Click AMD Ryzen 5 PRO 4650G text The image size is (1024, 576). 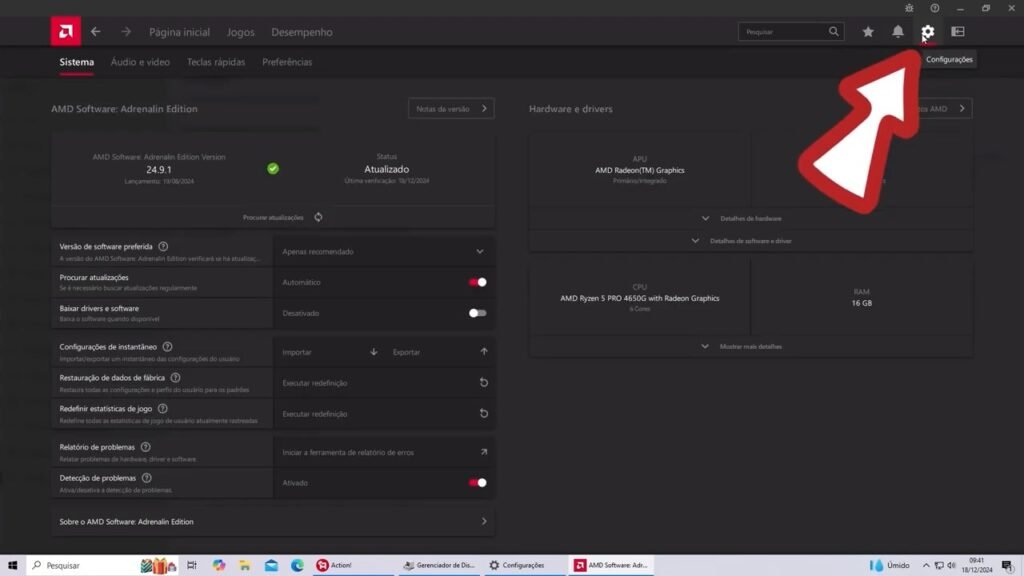click(x=640, y=298)
